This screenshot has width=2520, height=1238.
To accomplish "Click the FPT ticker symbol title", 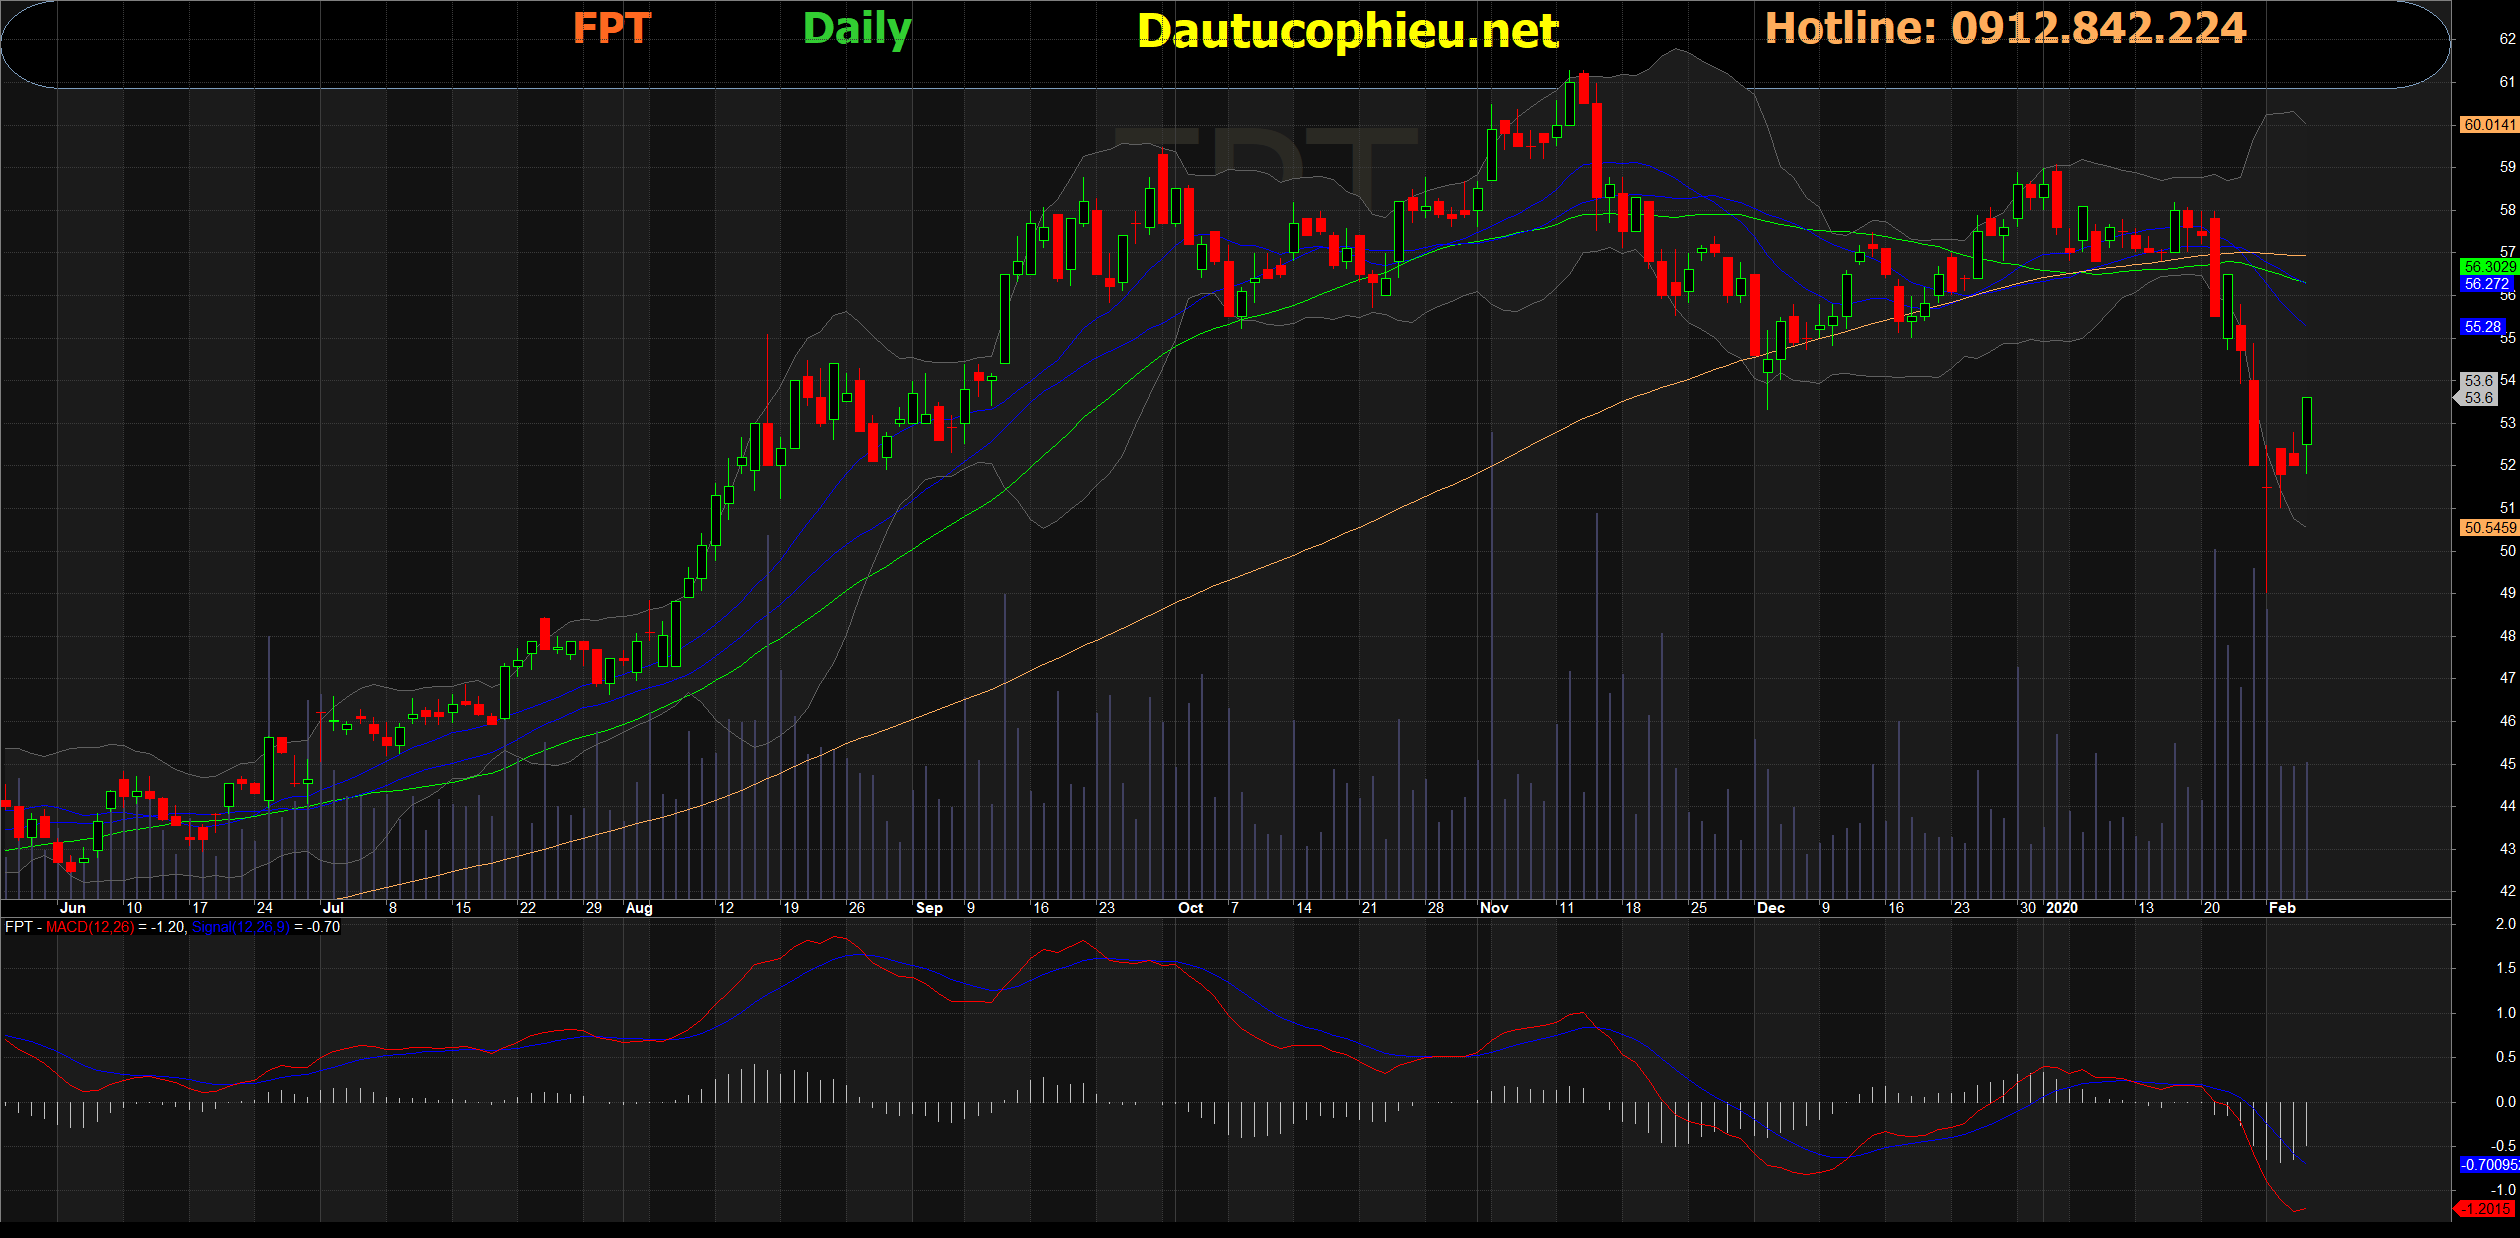I will (x=611, y=28).
